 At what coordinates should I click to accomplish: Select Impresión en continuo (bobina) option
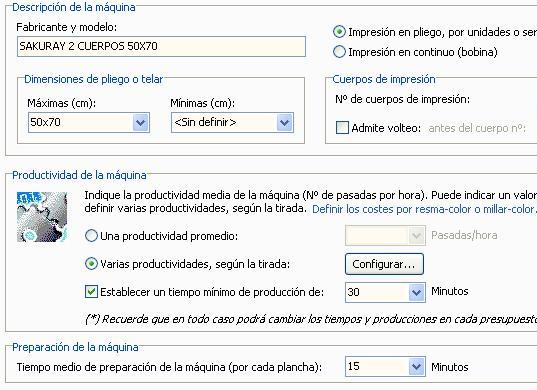[339, 52]
